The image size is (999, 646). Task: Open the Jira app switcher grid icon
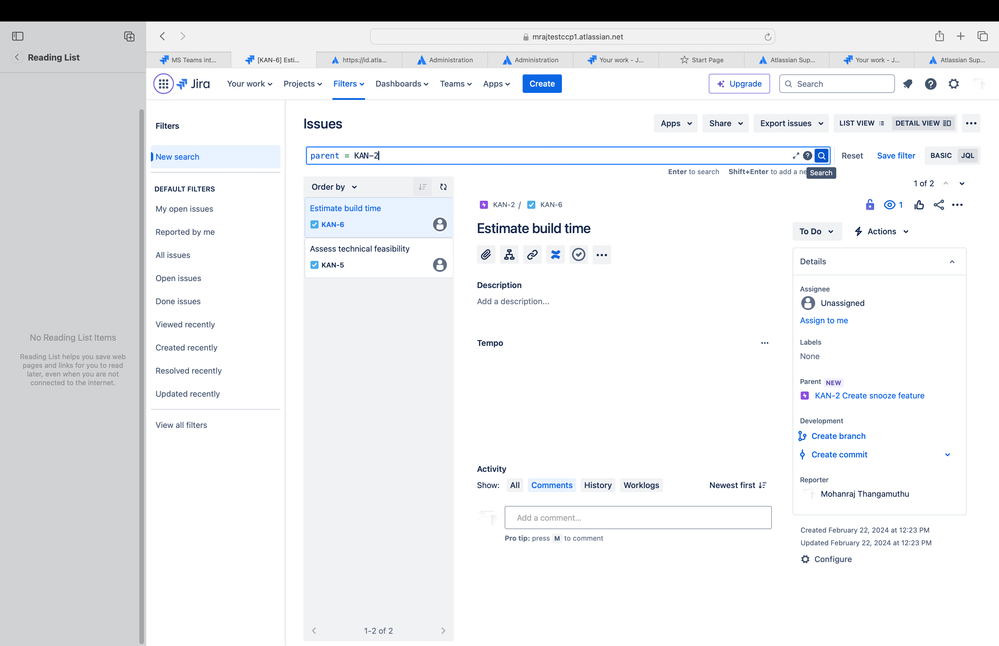163,83
